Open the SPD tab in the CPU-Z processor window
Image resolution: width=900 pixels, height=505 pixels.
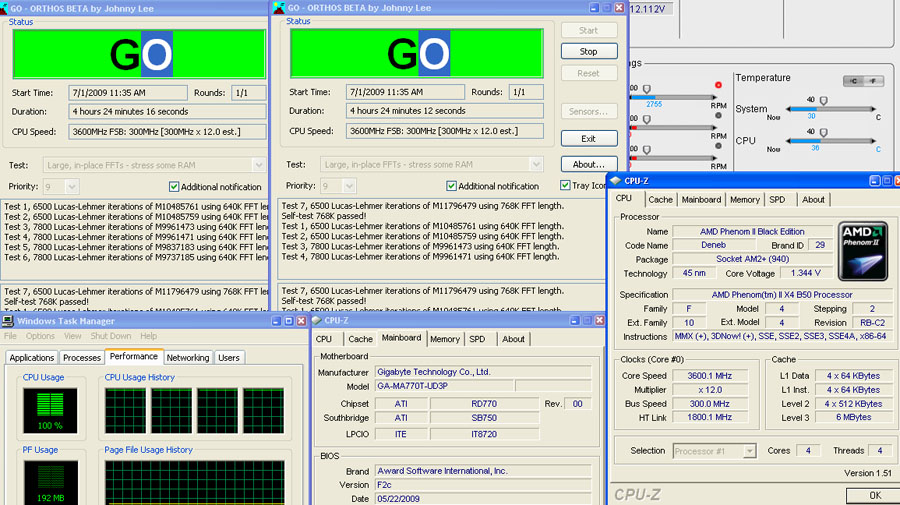777,200
